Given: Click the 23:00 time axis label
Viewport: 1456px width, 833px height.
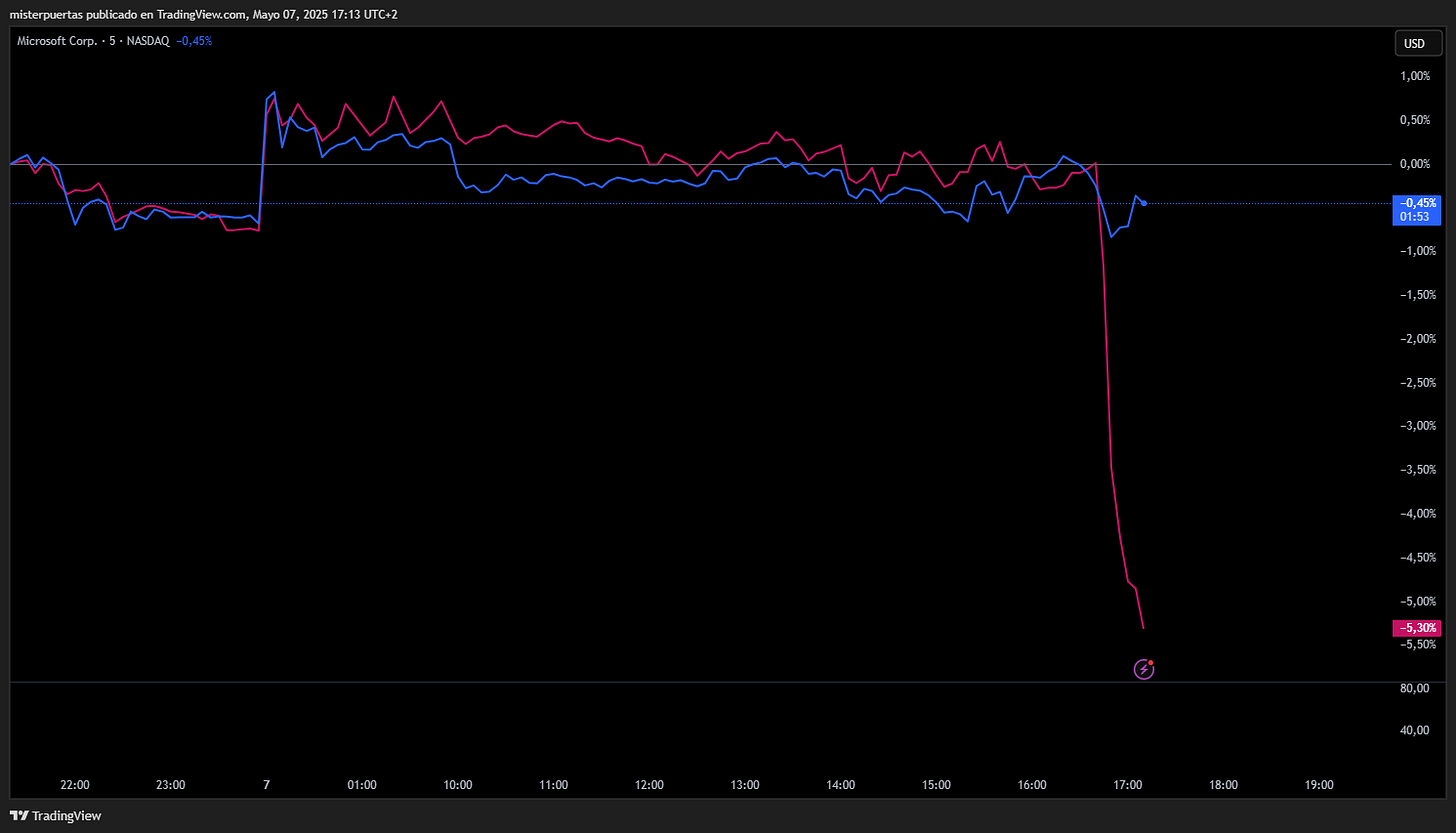Looking at the screenshot, I should point(171,785).
